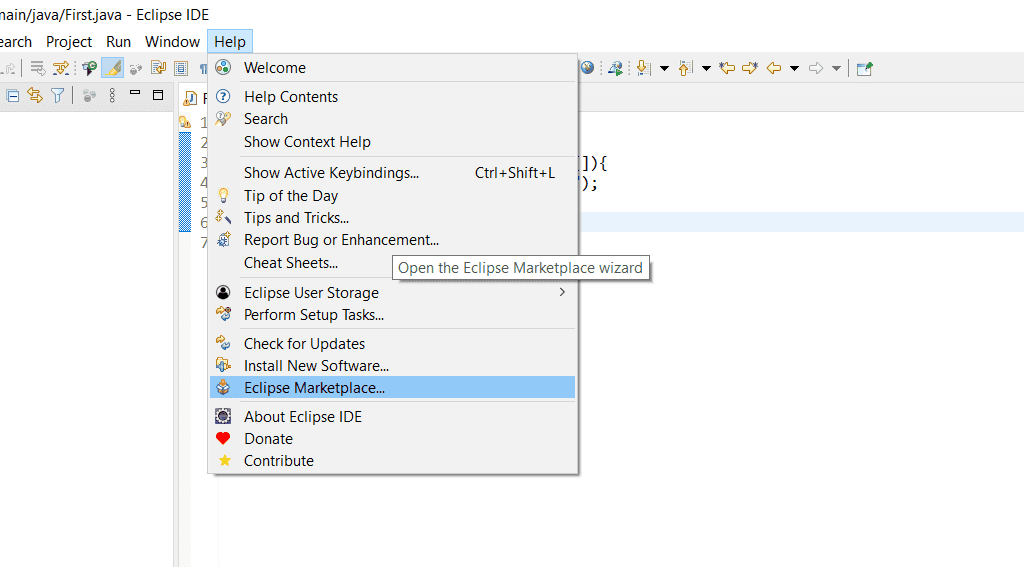This screenshot has width=1024, height=567.
Task: Click Donate in the Help menu
Action: pyautogui.click(x=392, y=439)
